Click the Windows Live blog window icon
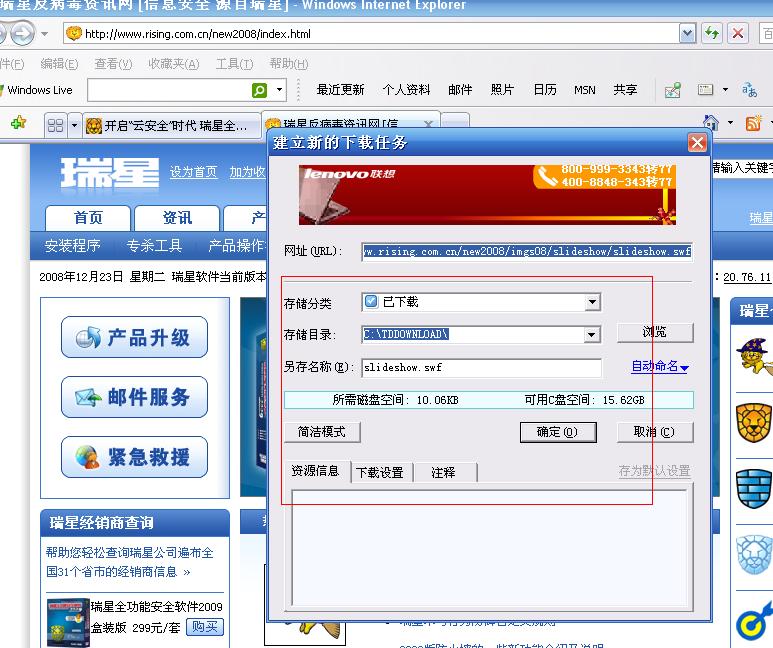Image resolution: width=773 pixels, height=648 pixels. pos(705,90)
